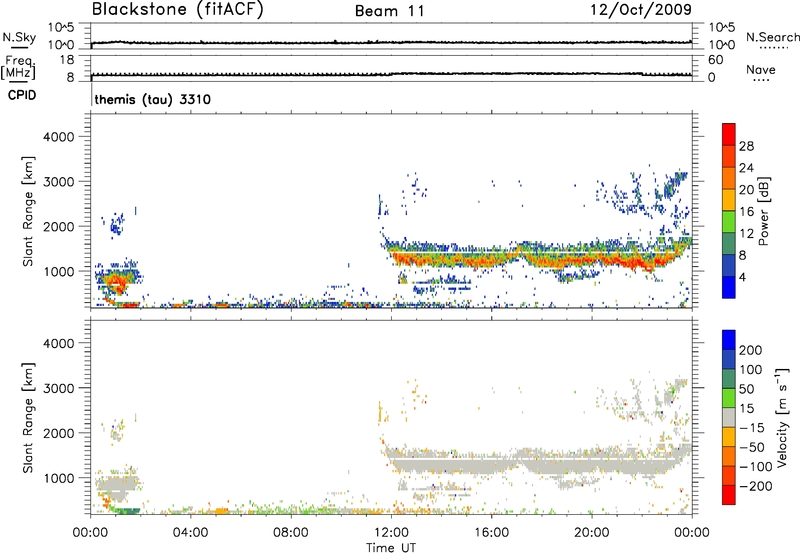Click the plot title "Blackstone (fitACF)"

click(178, 10)
